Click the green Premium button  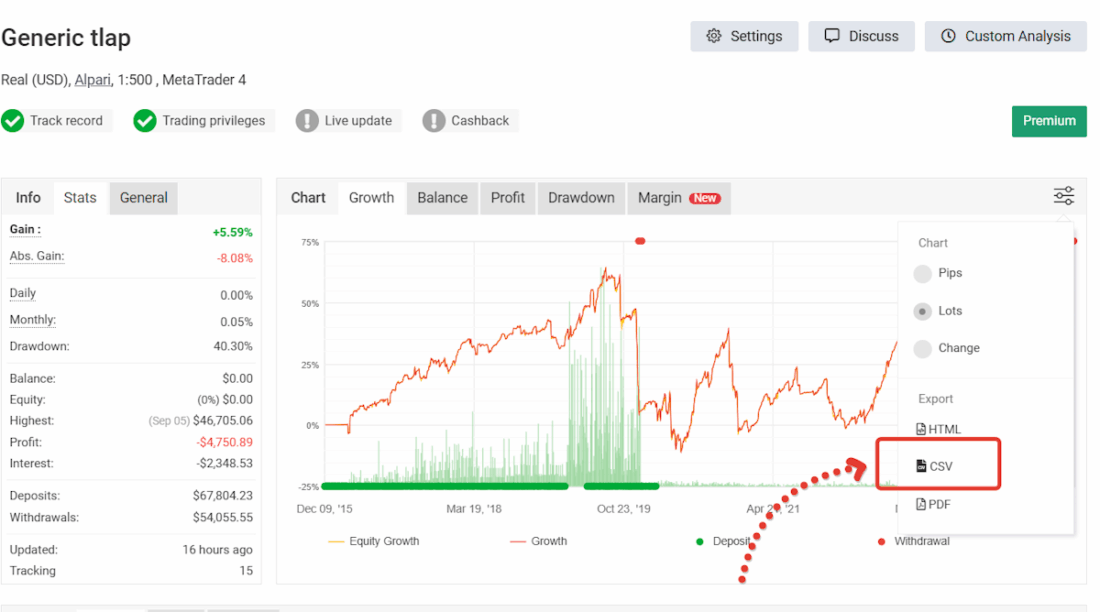point(1049,121)
